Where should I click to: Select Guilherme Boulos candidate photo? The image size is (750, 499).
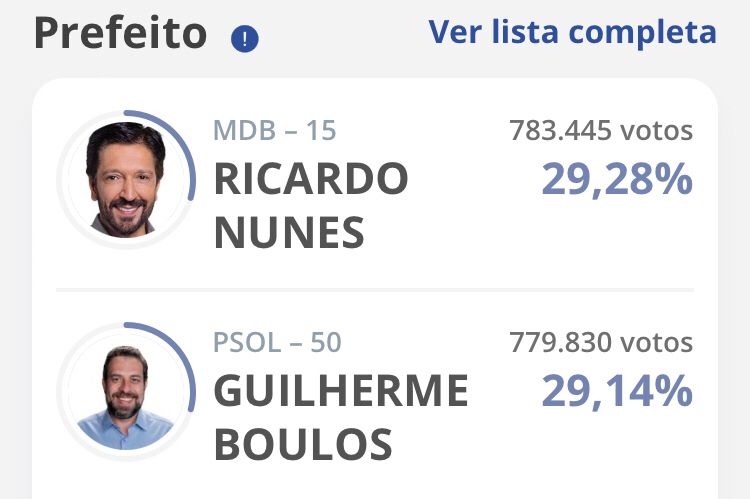126,392
